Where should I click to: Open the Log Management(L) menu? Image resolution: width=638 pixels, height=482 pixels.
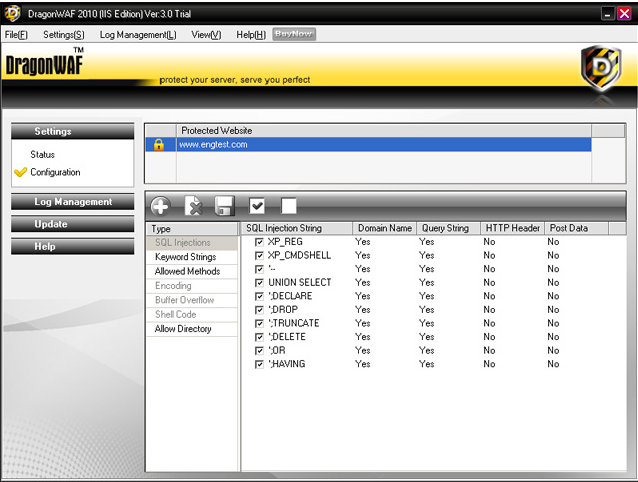pos(138,35)
